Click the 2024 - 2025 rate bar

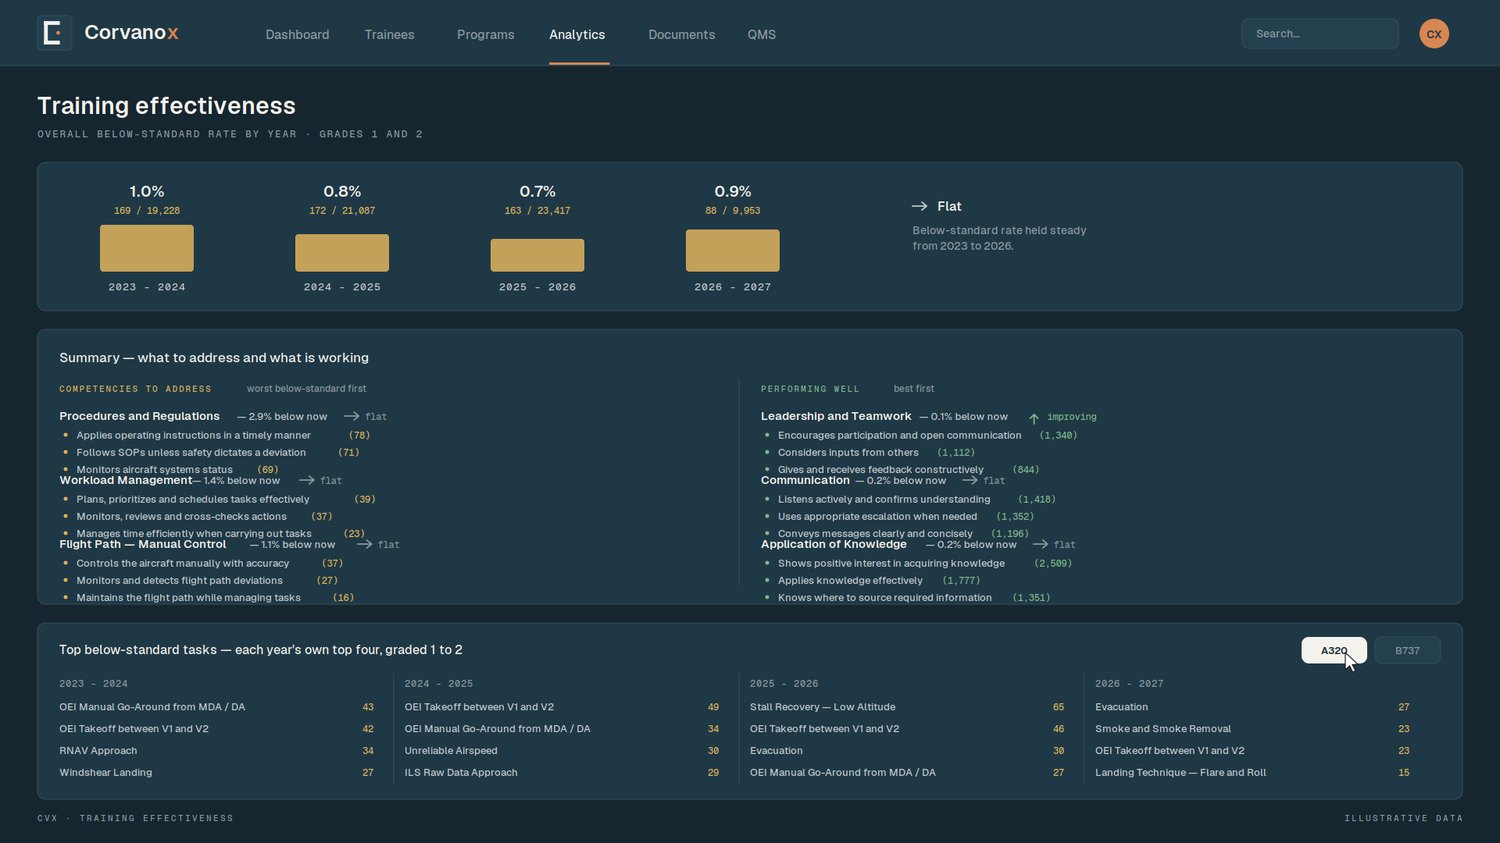[x=342, y=253]
